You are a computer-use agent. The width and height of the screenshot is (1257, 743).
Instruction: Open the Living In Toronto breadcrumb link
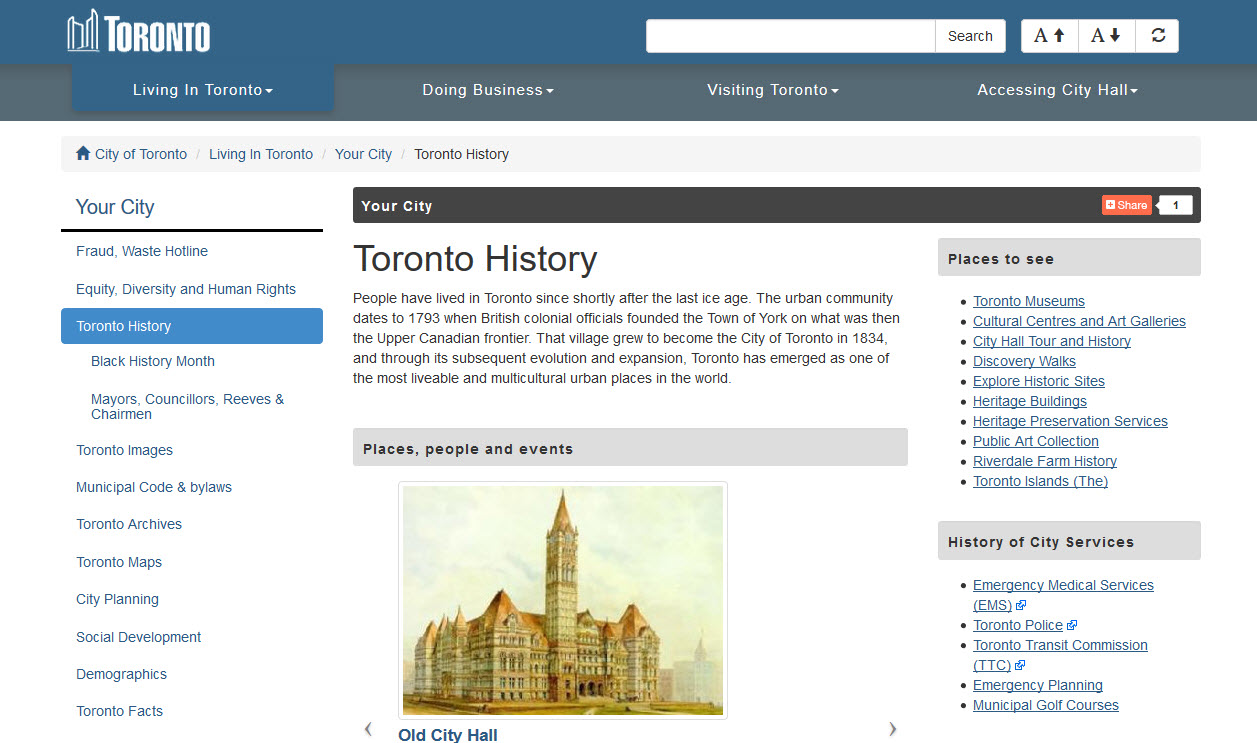[261, 154]
